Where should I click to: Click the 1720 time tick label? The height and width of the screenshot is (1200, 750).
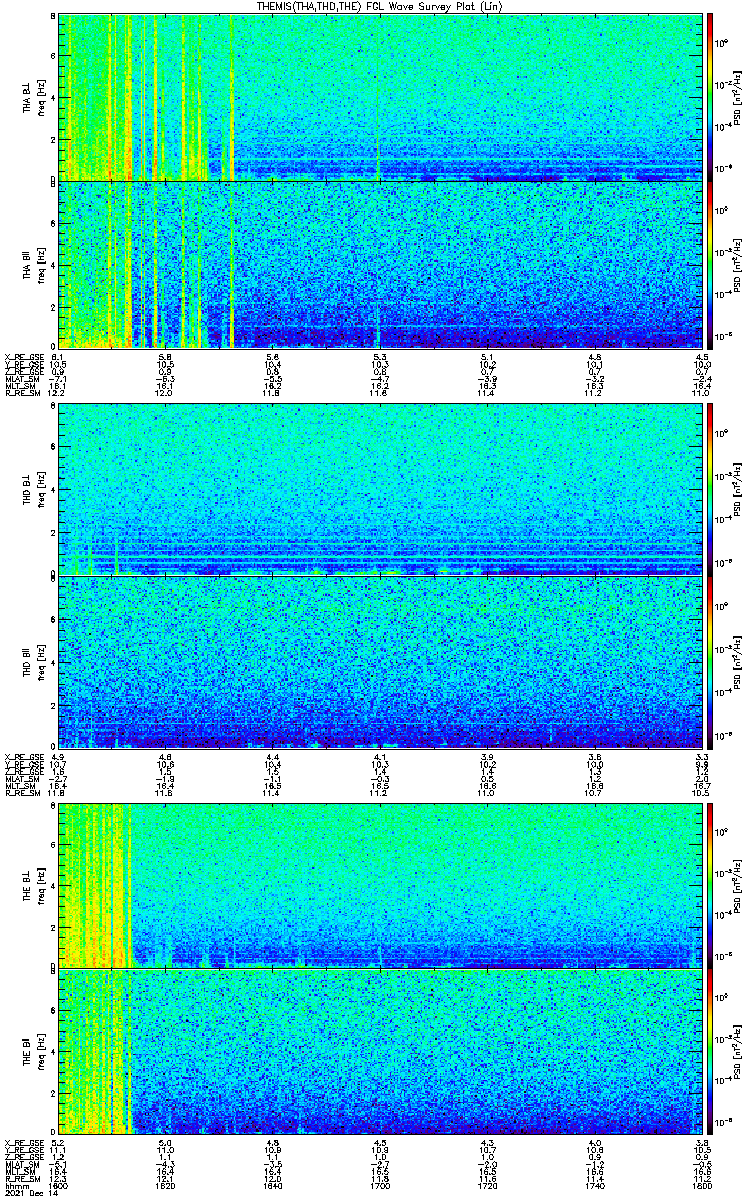pyautogui.click(x=488, y=1186)
